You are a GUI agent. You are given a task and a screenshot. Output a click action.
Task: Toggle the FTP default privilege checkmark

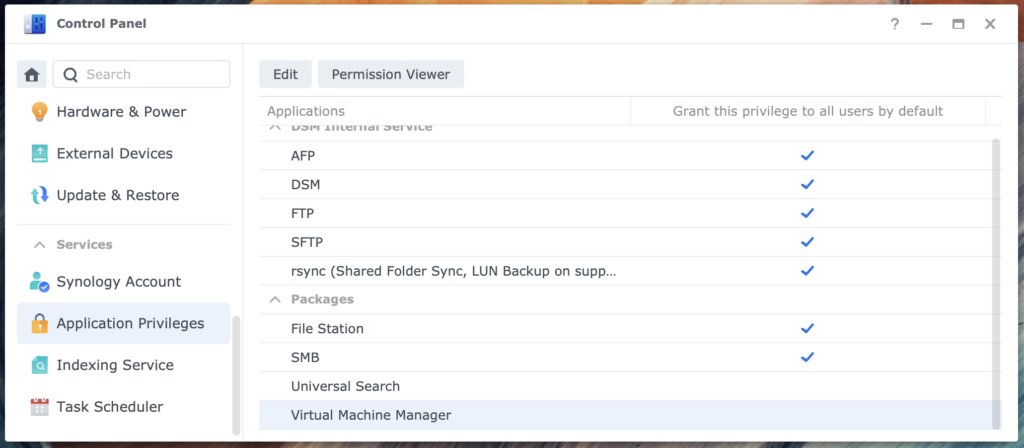[x=807, y=213]
